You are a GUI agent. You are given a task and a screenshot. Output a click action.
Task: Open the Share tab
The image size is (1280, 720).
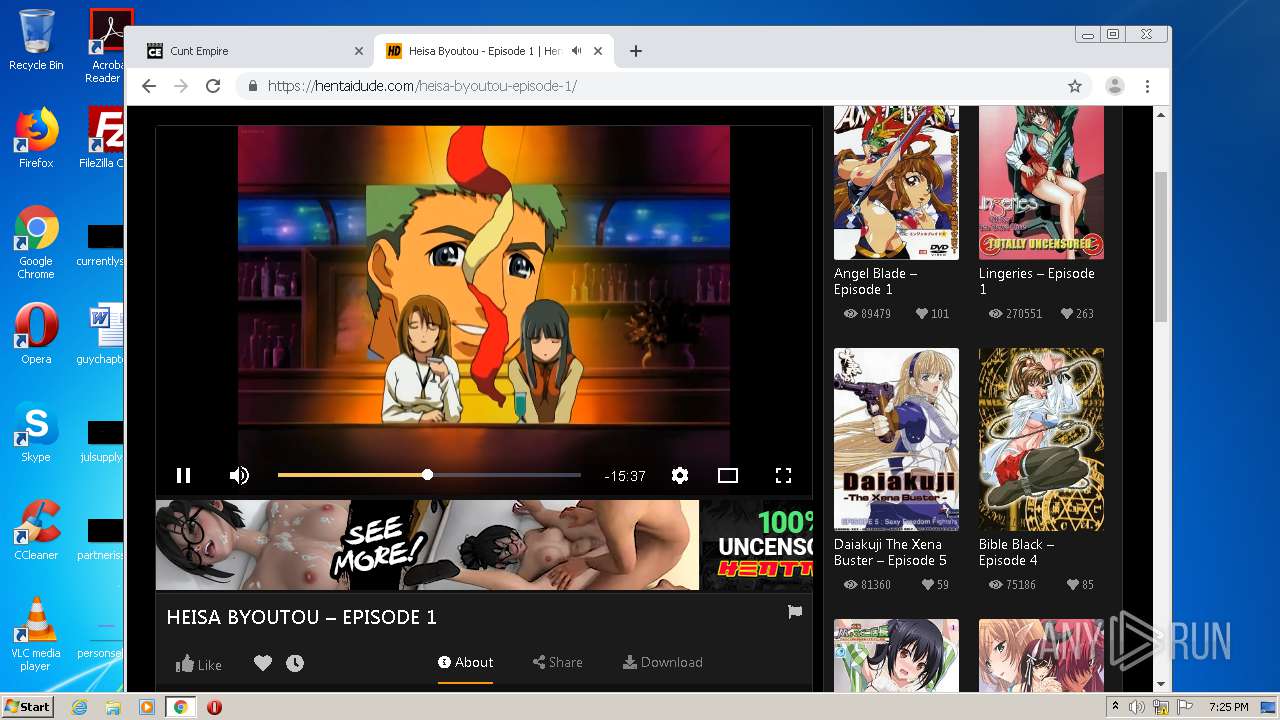pyautogui.click(x=557, y=662)
